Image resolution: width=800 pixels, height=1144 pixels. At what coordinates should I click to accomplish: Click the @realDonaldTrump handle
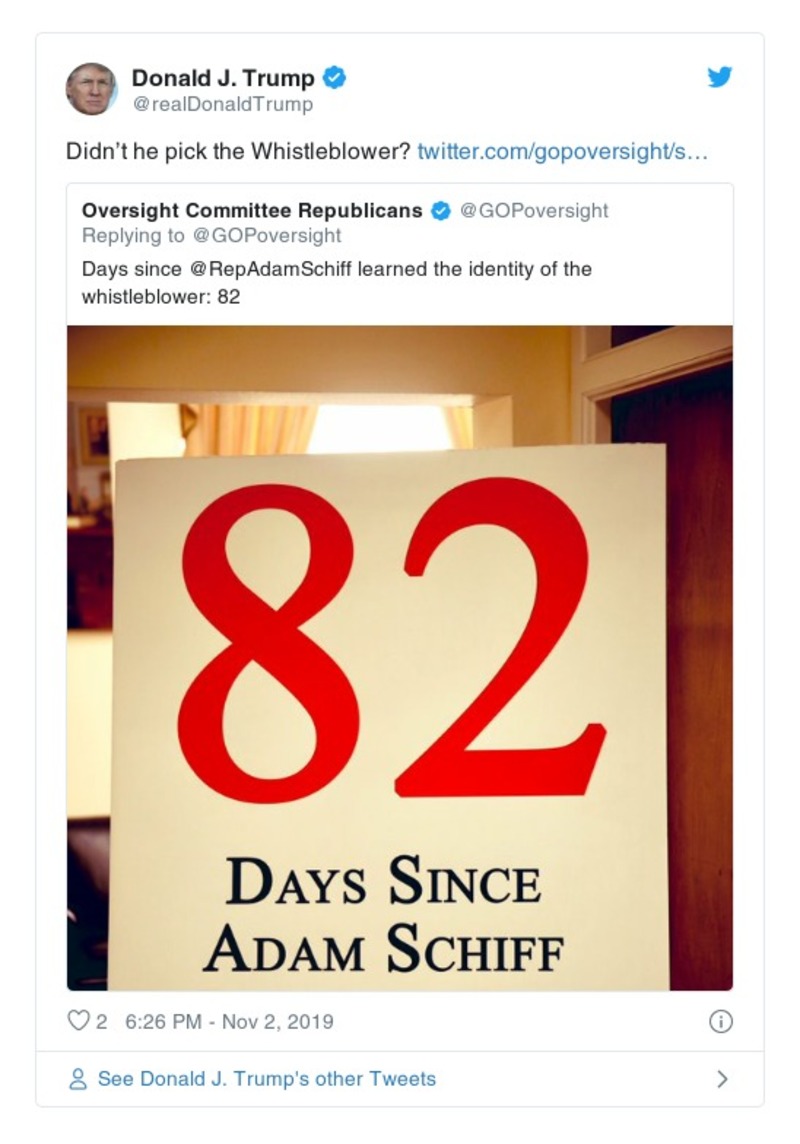pos(222,104)
